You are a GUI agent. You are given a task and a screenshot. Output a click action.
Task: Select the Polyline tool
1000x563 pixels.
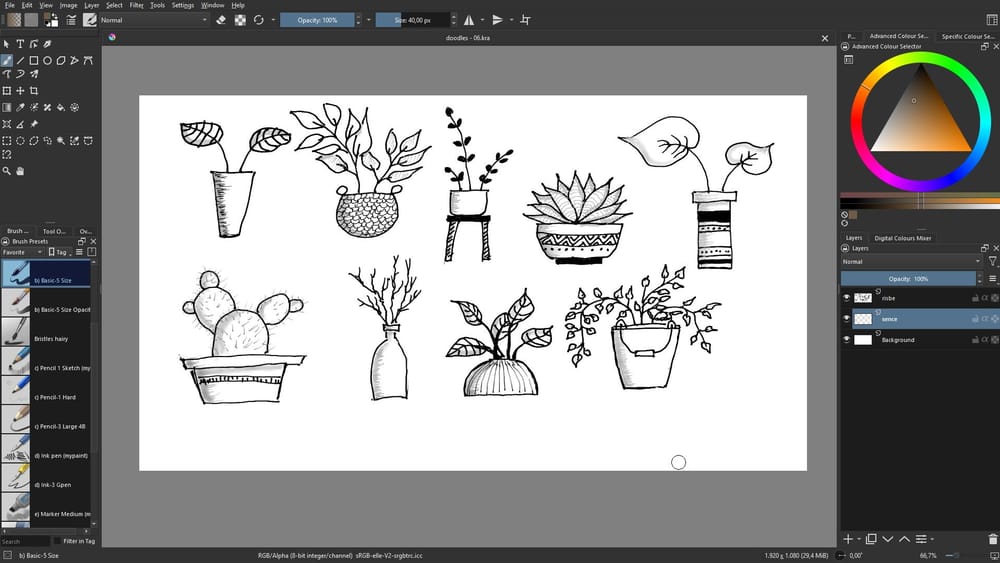[x=75, y=61]
